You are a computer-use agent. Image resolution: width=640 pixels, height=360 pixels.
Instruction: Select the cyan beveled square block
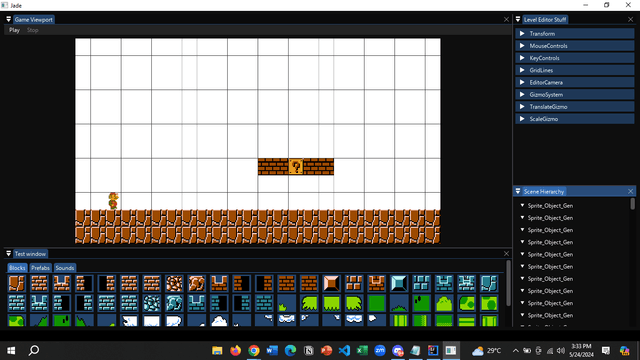(x=399, y=283)
